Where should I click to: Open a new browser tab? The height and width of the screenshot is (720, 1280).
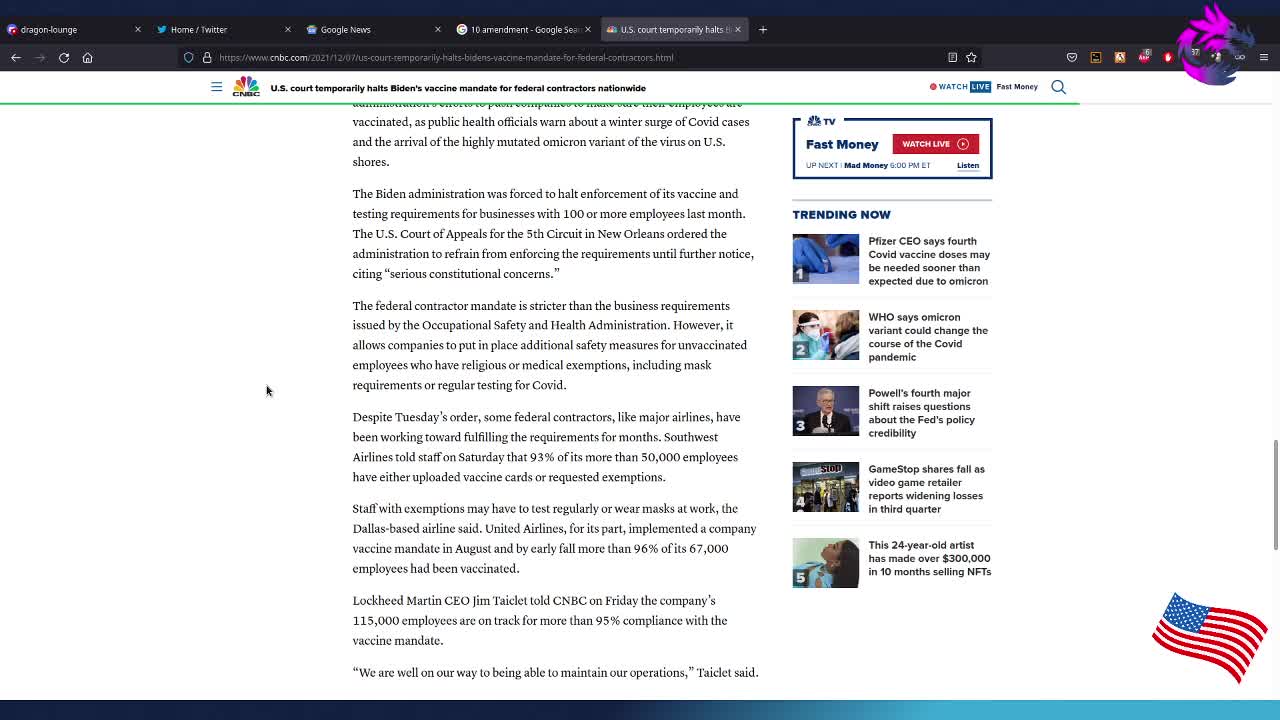click(762, 29)
